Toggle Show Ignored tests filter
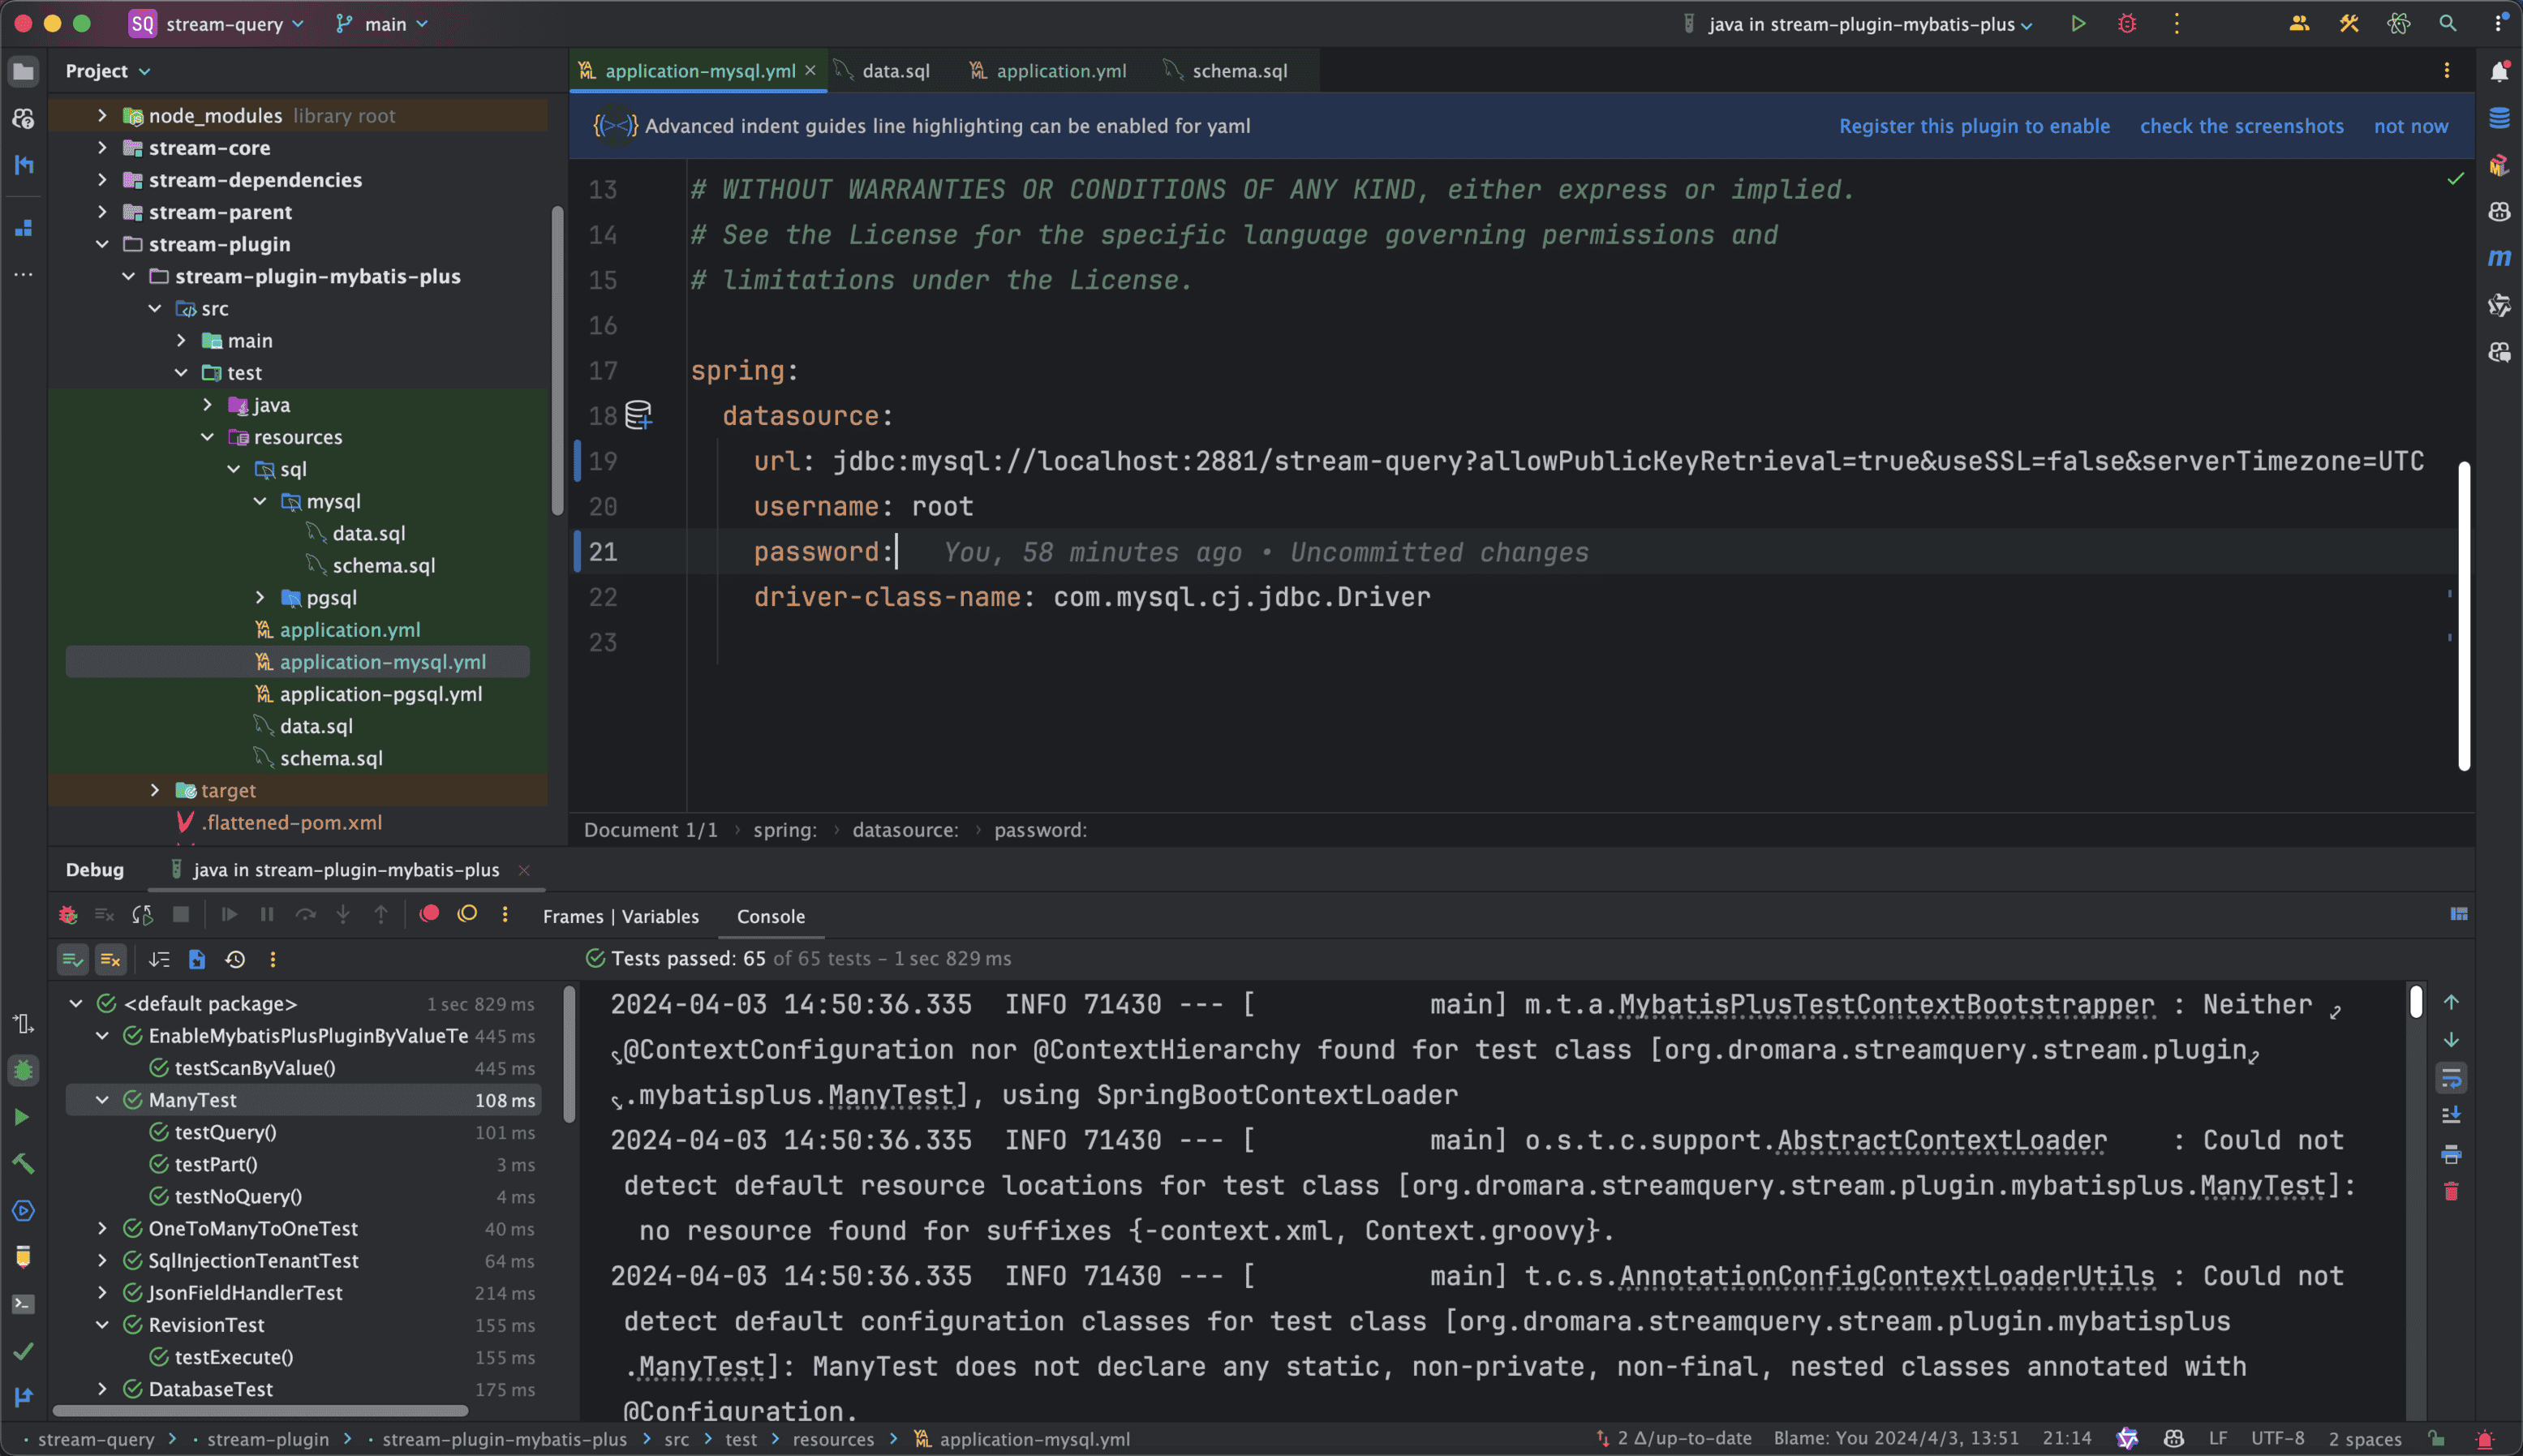 (111, 960)
